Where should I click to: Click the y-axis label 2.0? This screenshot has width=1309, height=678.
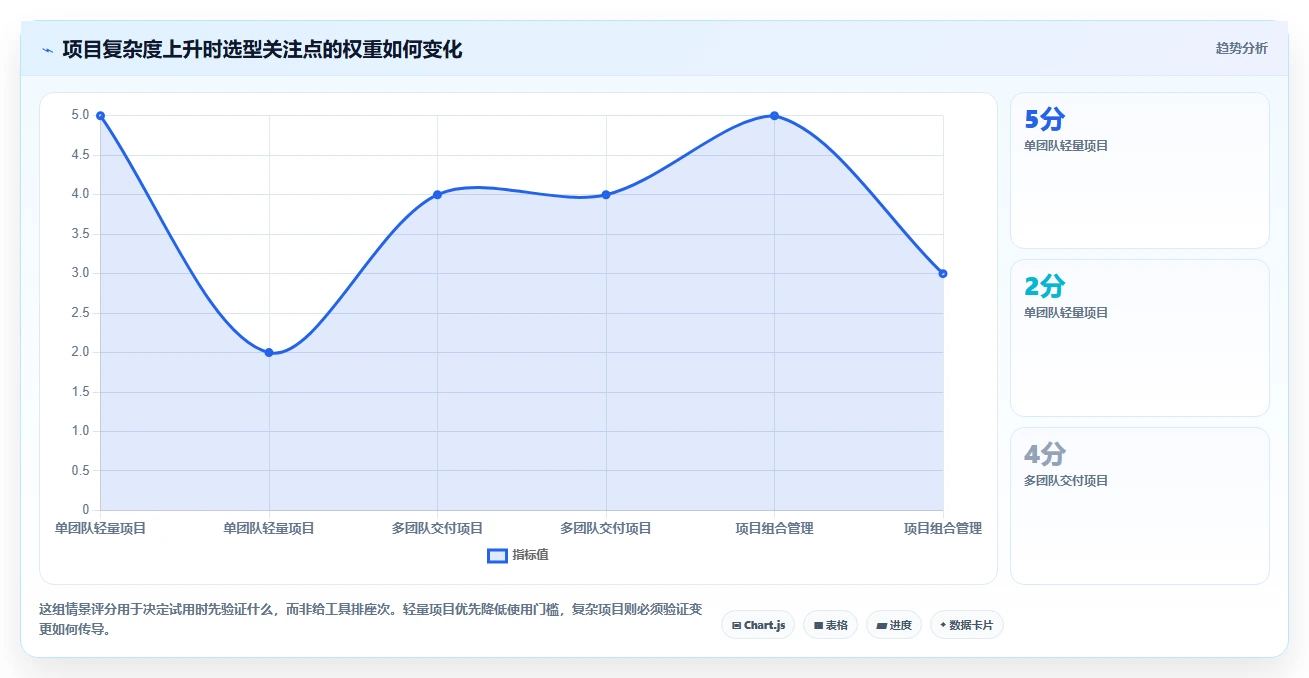[80, 352]
